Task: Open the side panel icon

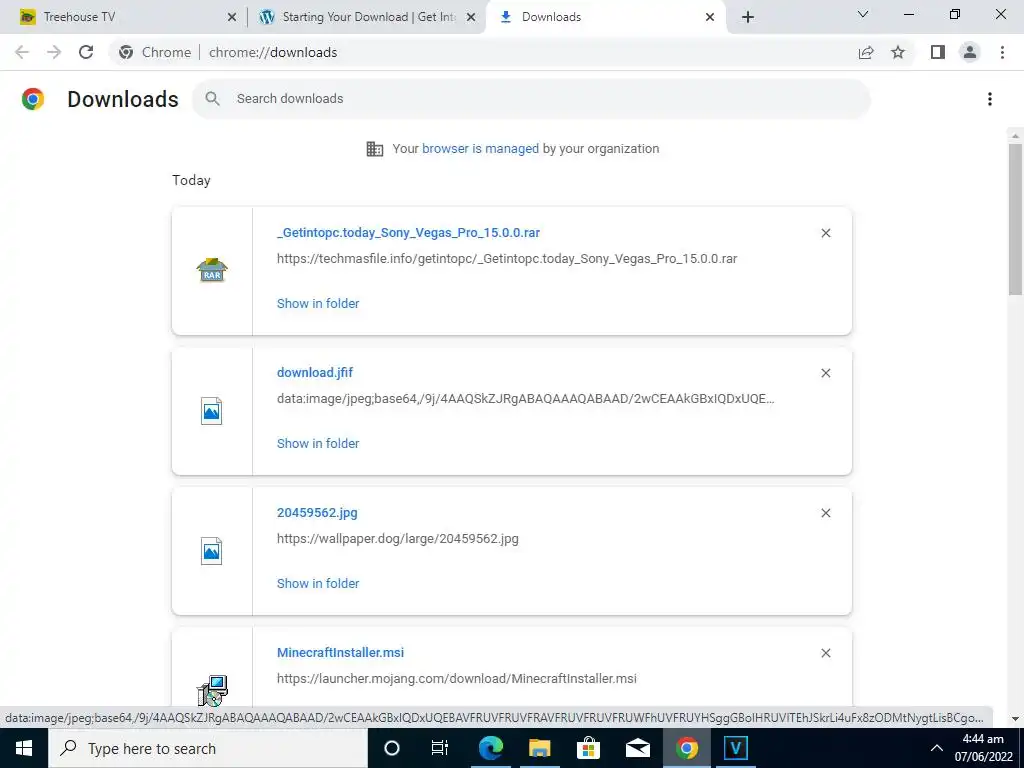Action: tap(938, 52)
